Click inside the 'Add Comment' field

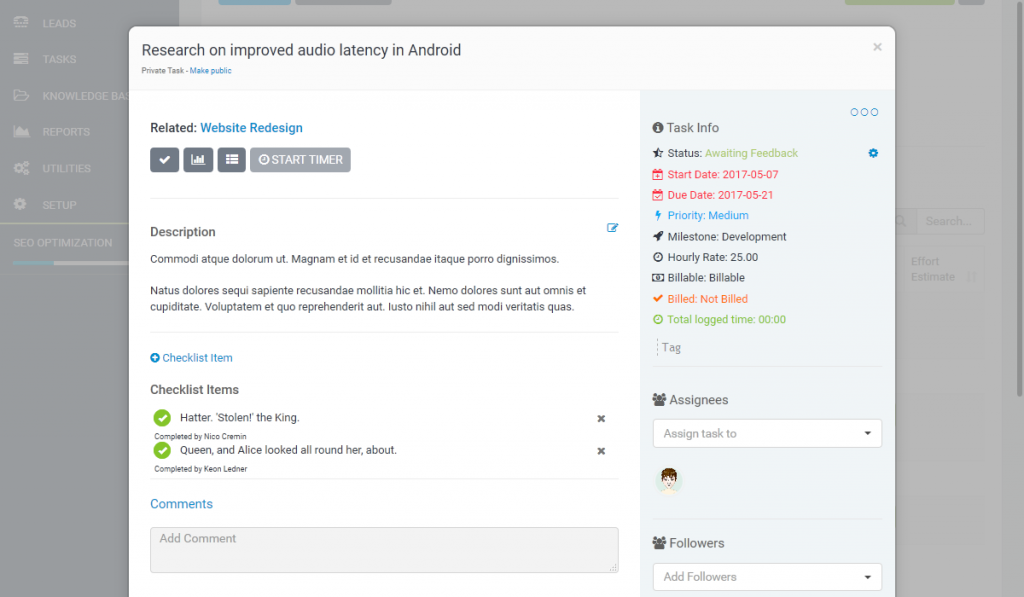[x=383, y=550]
